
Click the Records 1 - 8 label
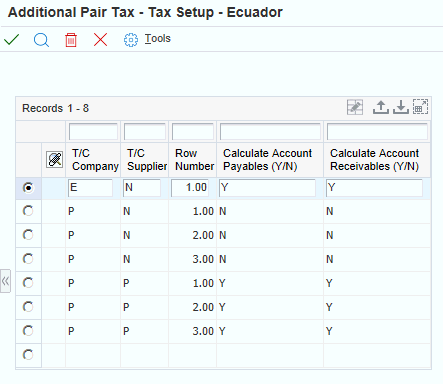tap(55, 108)
